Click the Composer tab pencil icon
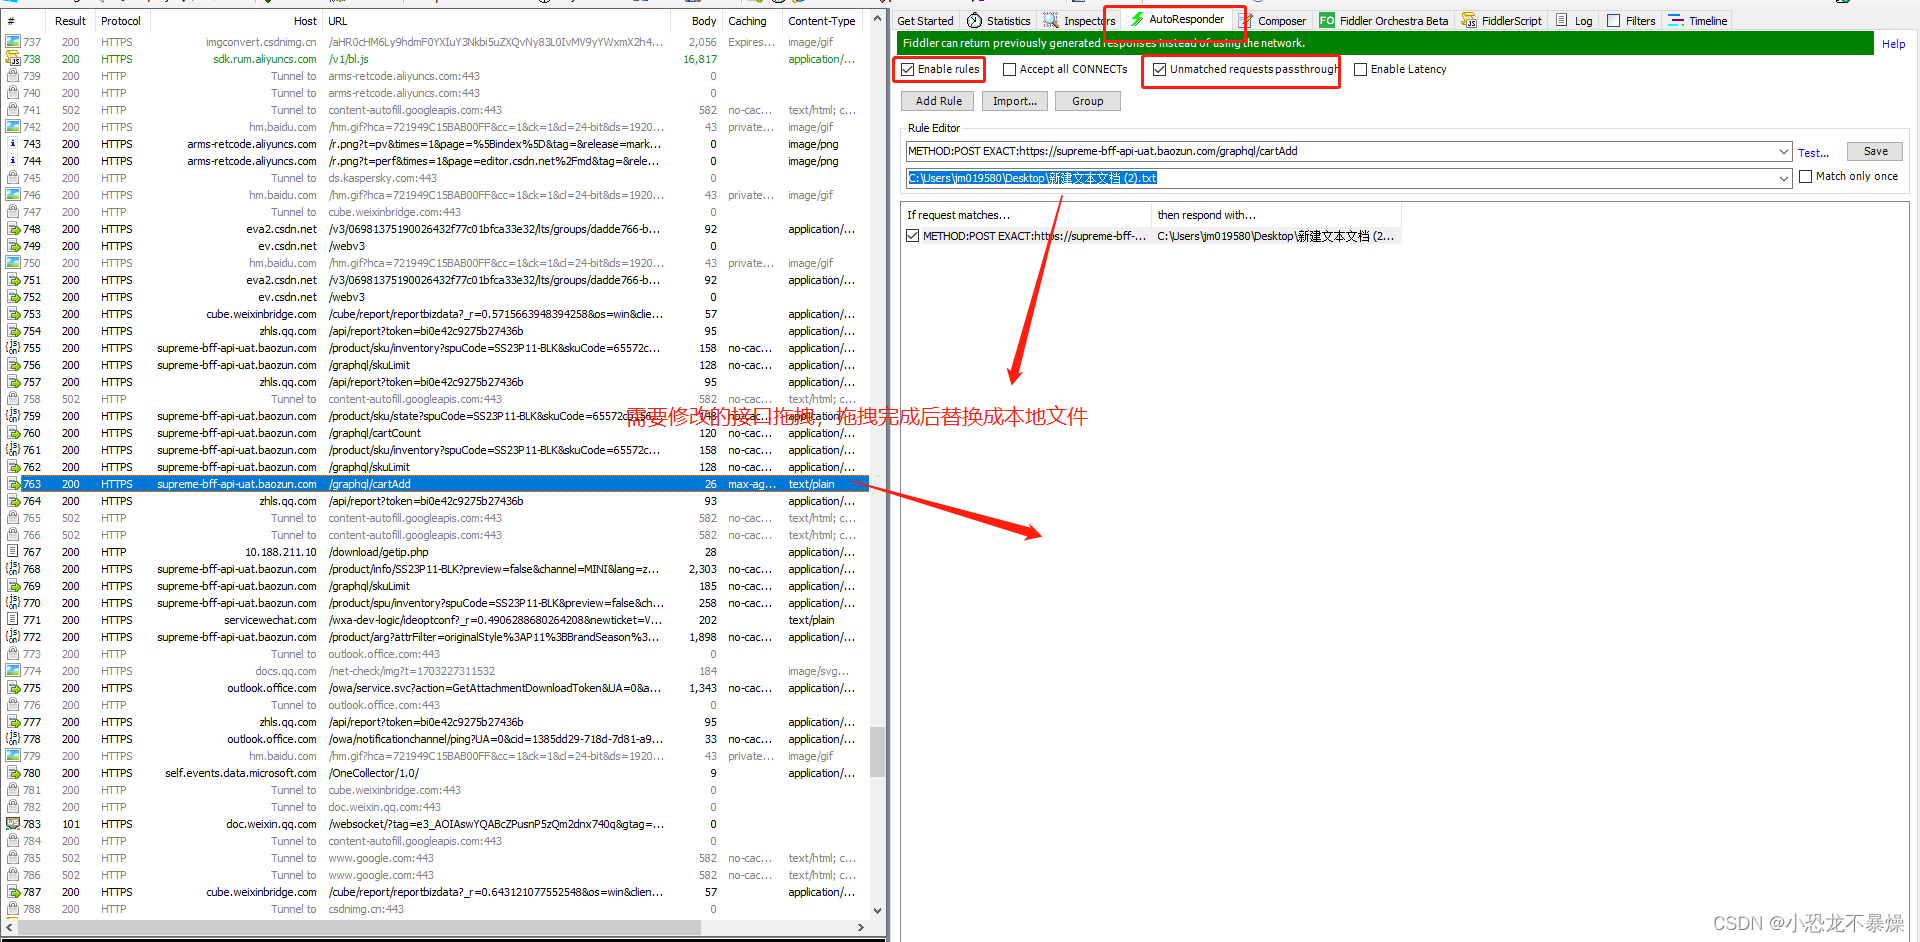1920x942 pixels. pyautogui.click(x=1246, y=21)
